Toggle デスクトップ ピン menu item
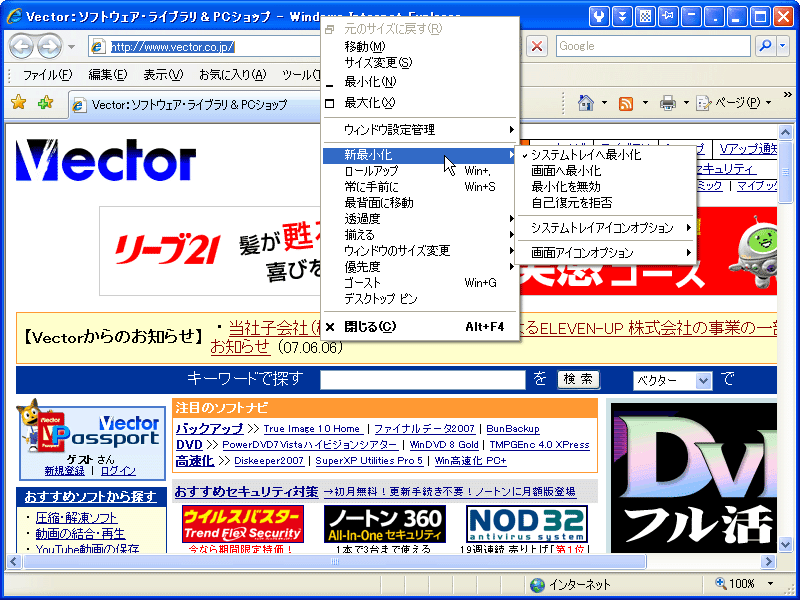 [x=420, y=298]
